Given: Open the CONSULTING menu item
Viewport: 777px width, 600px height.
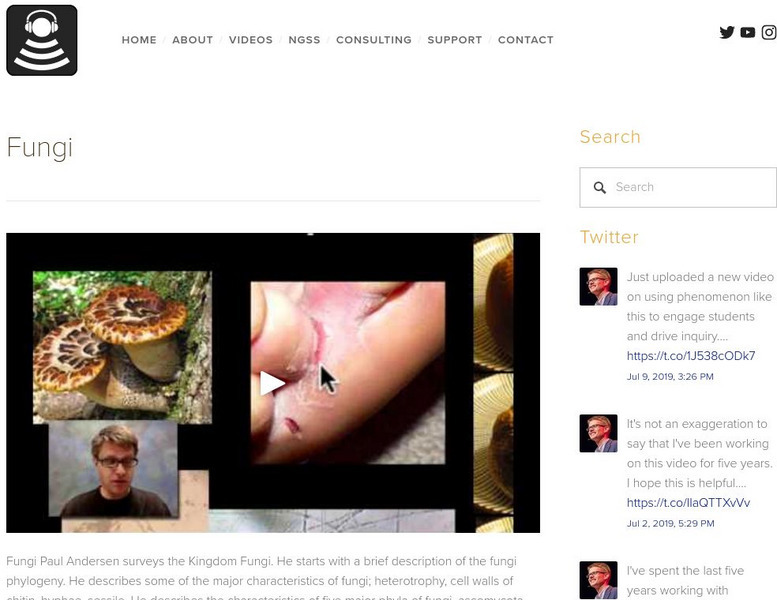Looking at the screenshot, I should [x=374, y=40].
